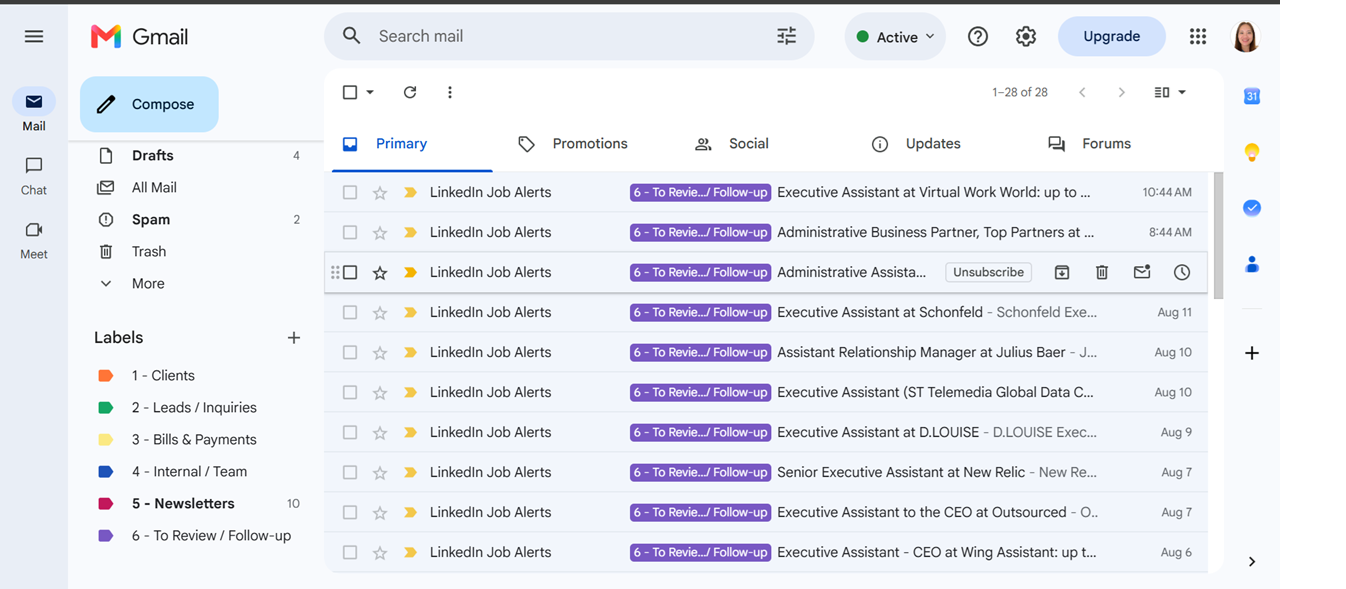The height and width of the screenshot is (589, 1346).
Task: Open Contacts side panel
Action: click(x=1251, y=264)
